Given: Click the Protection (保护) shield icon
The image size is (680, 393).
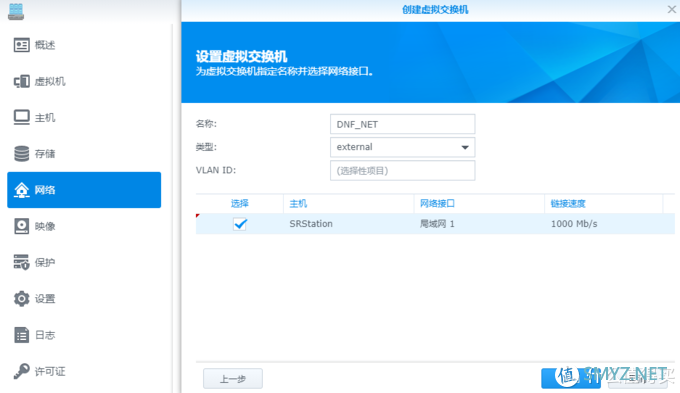Looking at the screenshot, I should click(21, 262).
